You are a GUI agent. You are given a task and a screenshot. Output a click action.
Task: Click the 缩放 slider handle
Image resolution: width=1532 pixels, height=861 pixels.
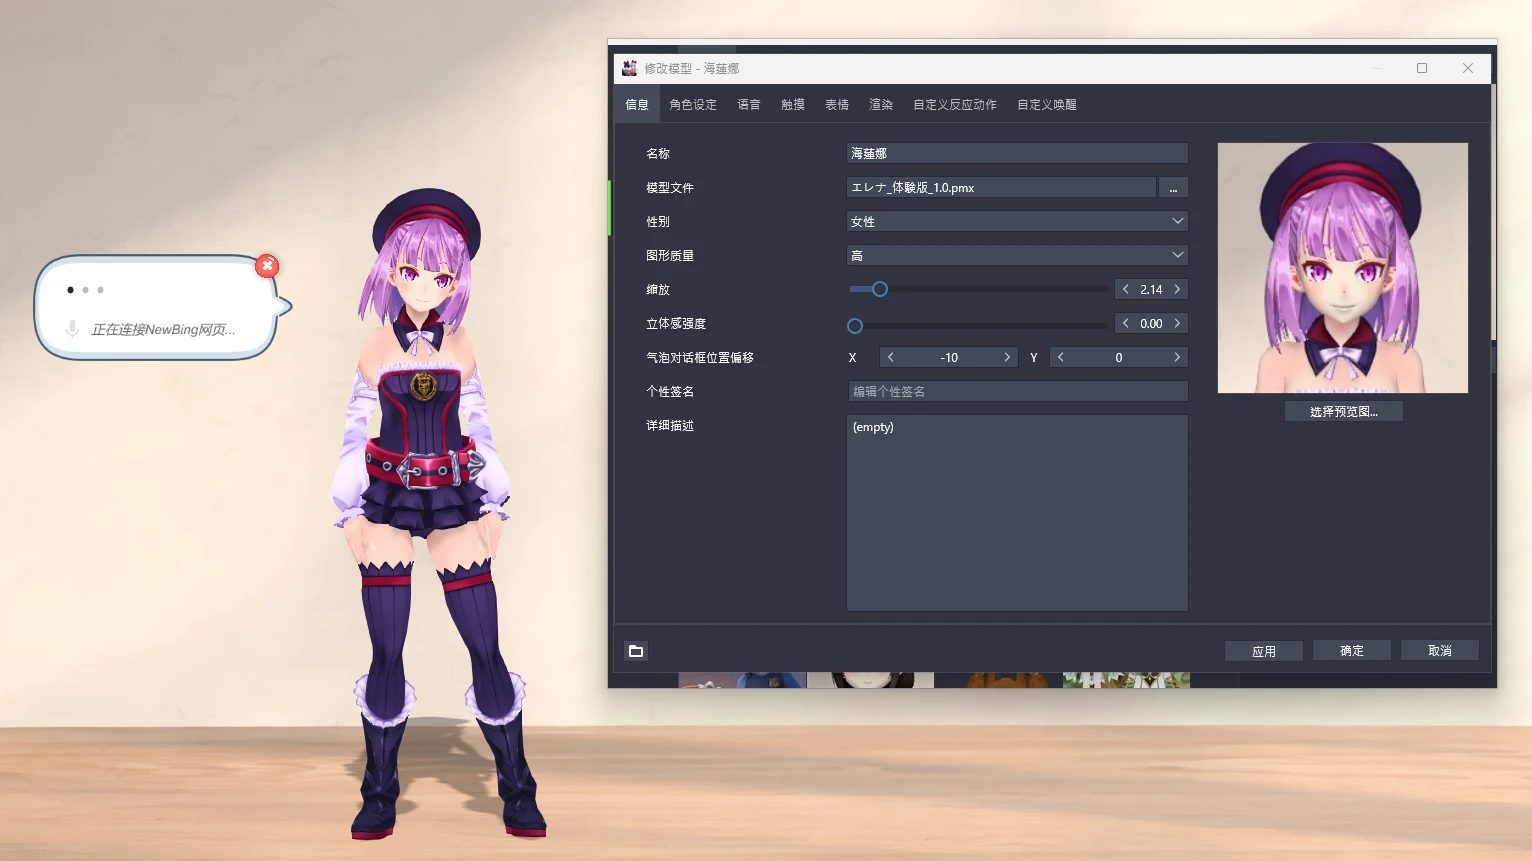point(880,290)
